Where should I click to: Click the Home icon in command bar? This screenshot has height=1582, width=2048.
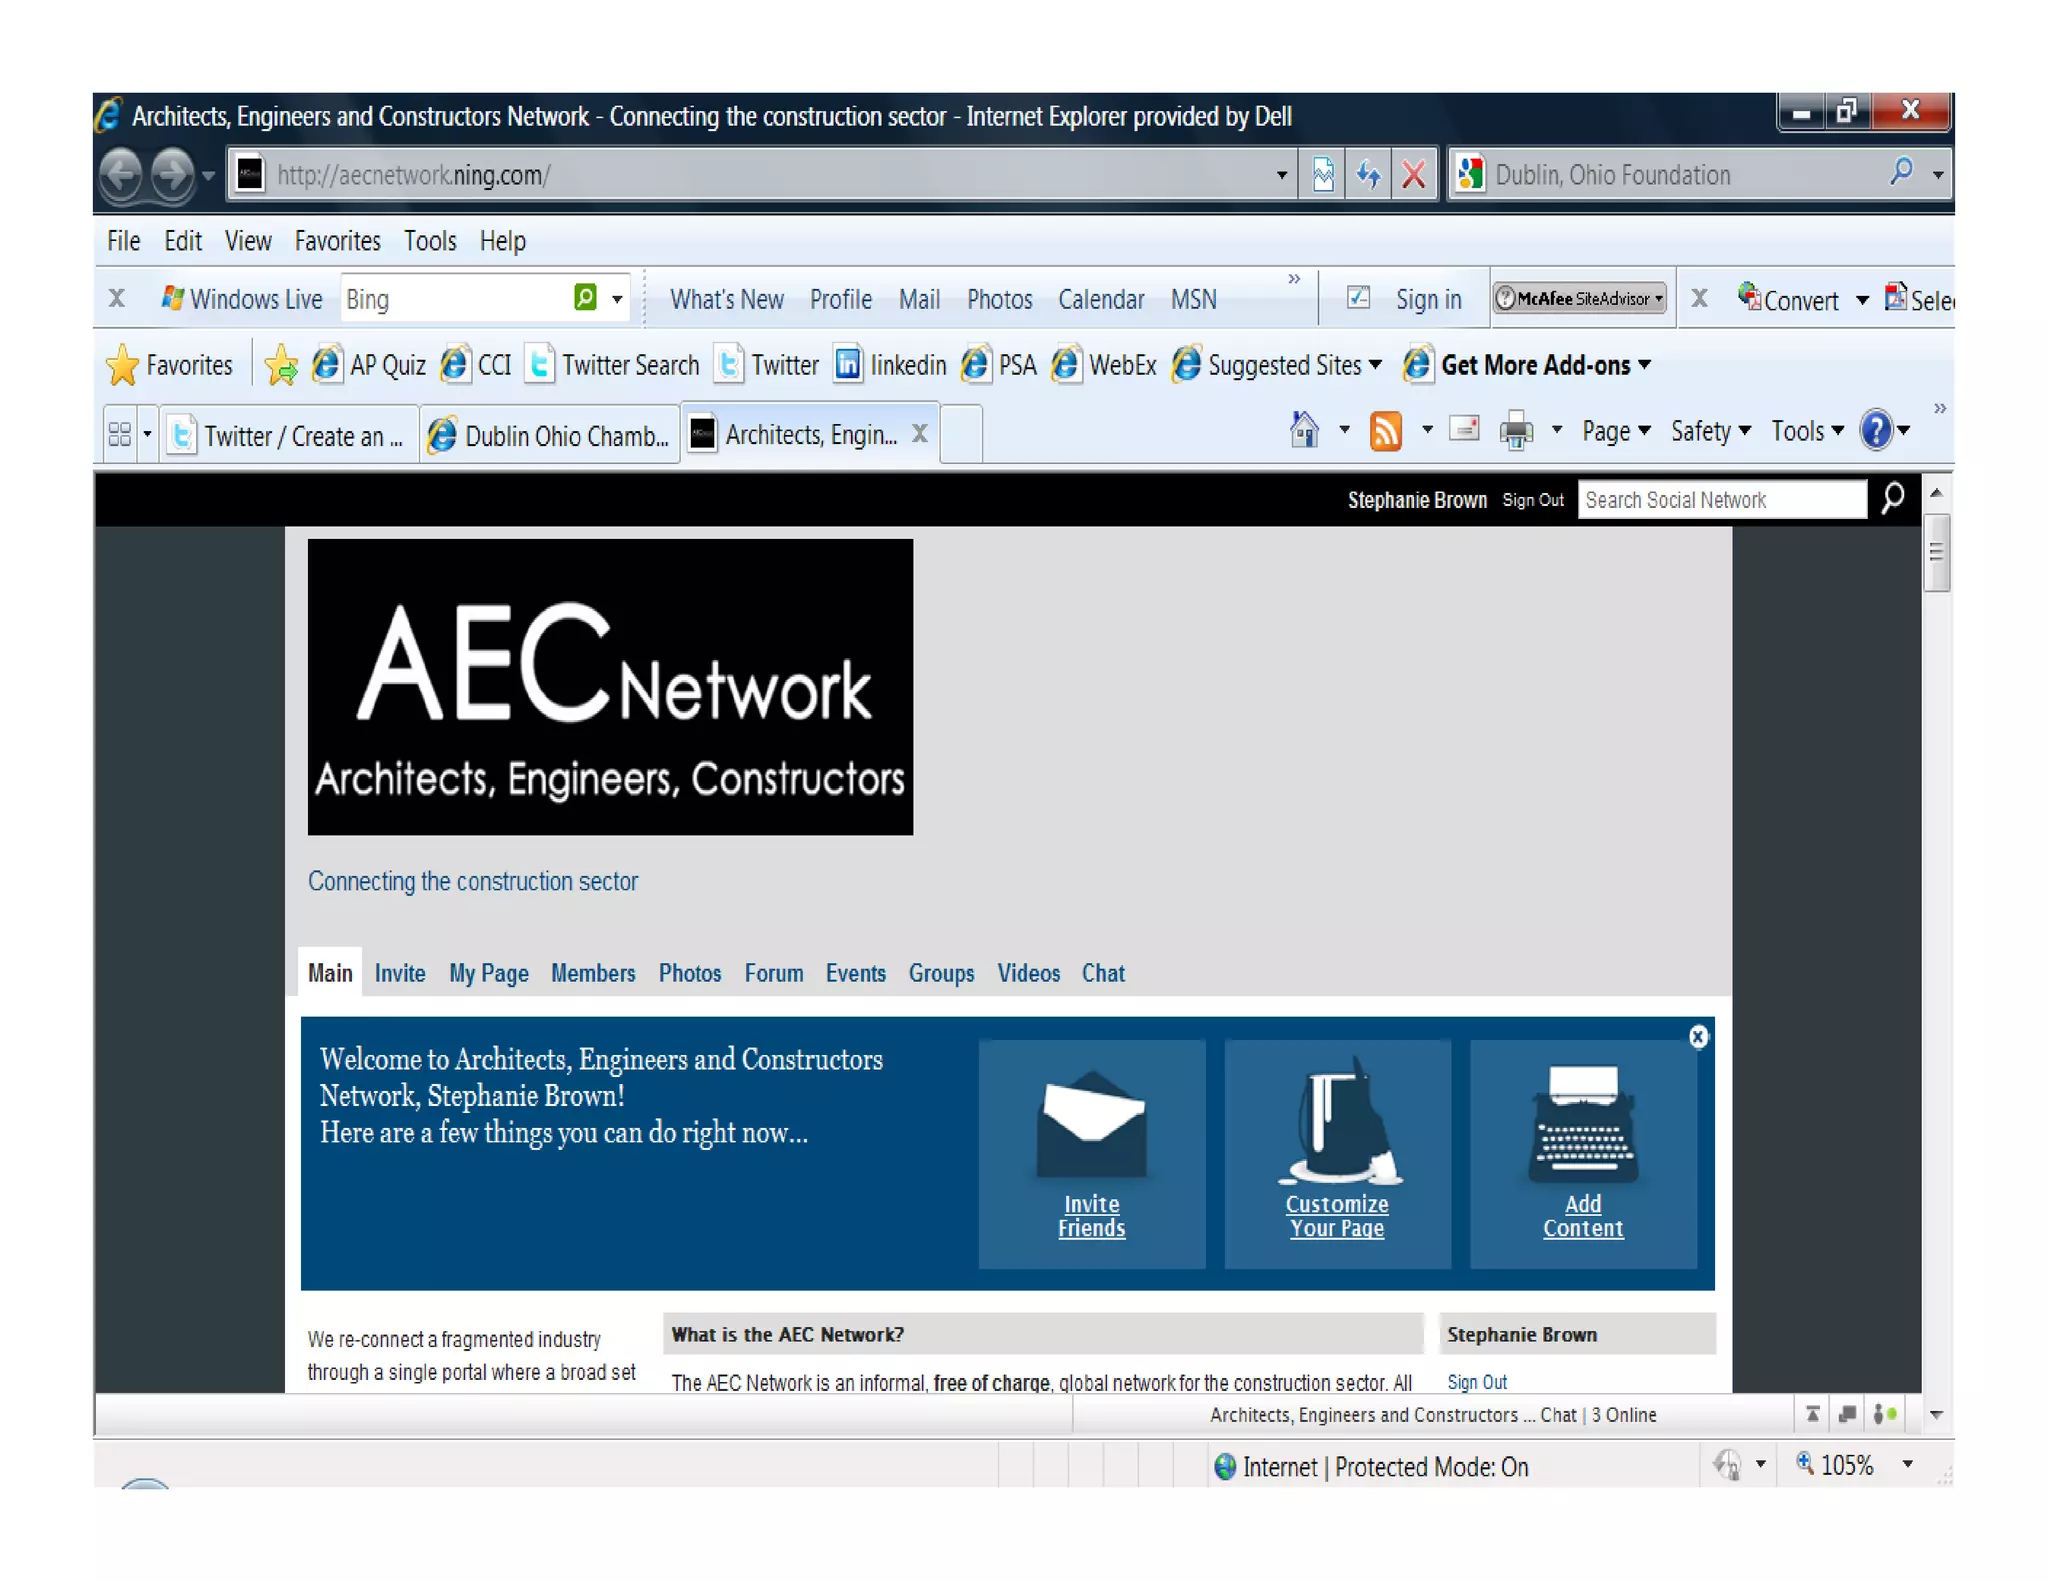pos(1303,431)
